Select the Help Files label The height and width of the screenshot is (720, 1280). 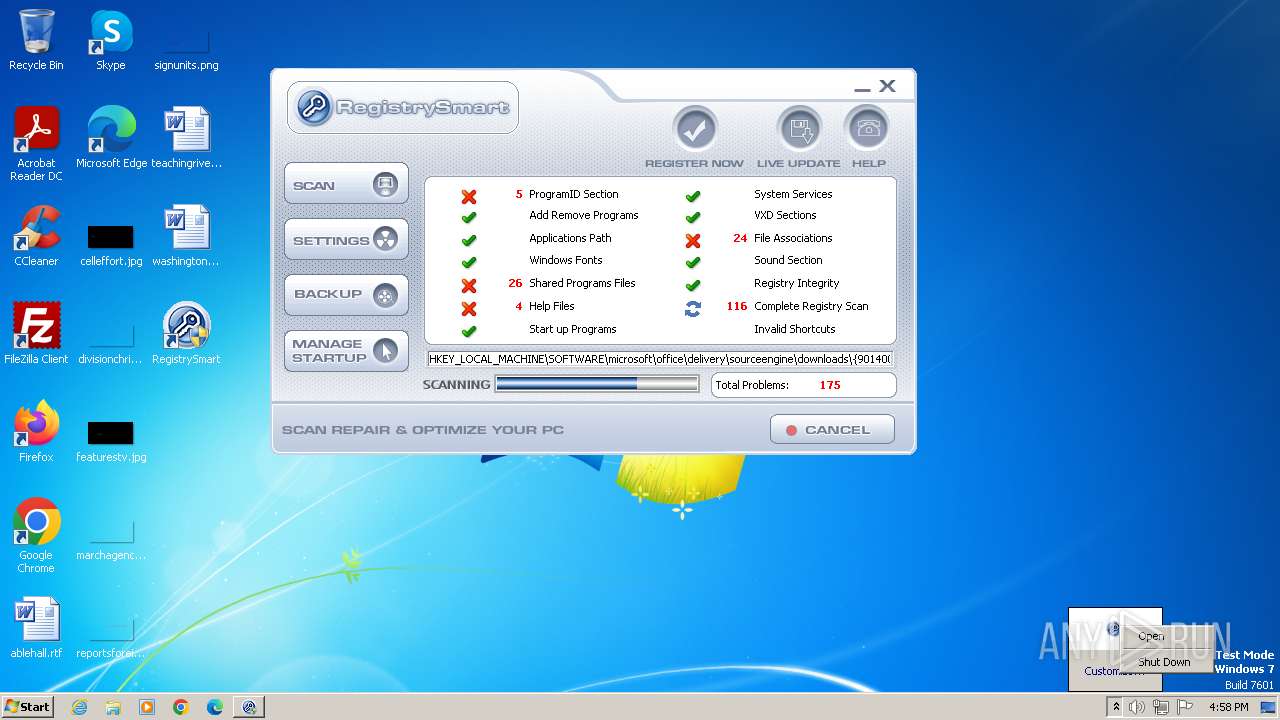pos(551,306)
